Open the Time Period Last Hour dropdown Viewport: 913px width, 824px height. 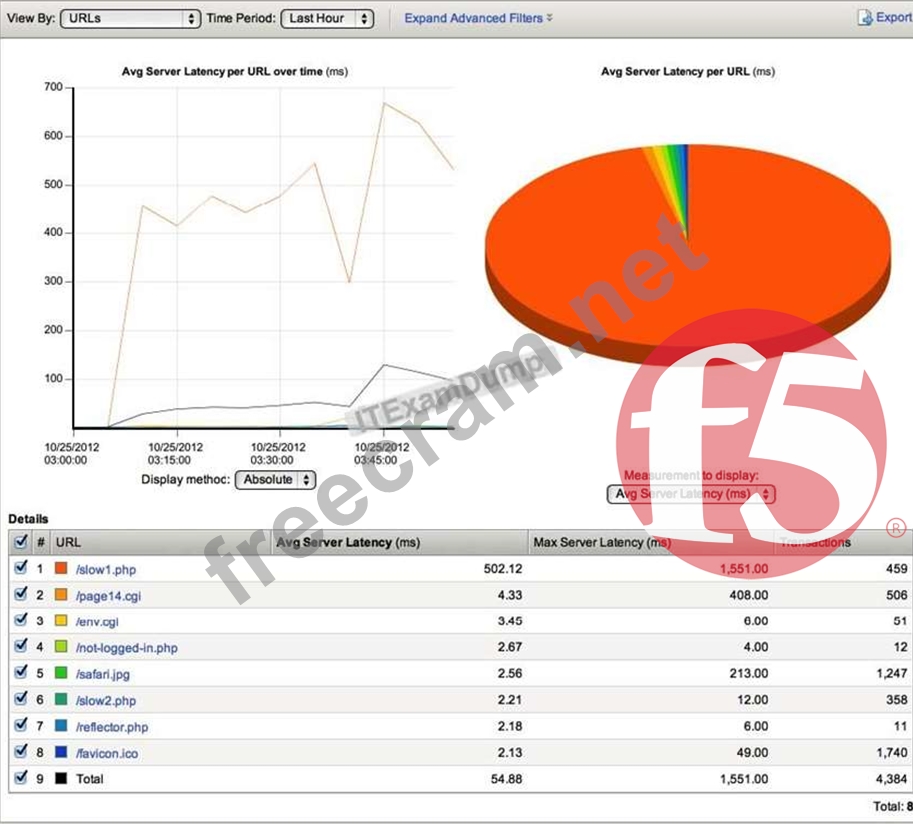(327, 19)
